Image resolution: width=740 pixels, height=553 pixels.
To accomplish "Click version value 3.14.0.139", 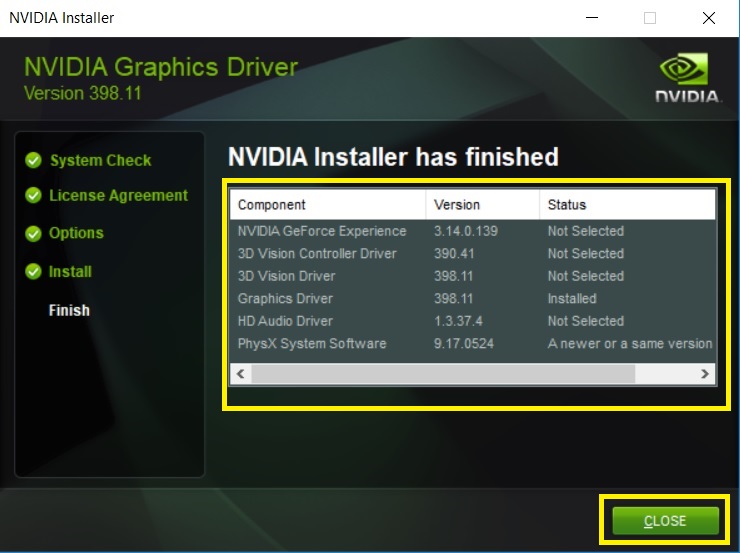I will [x=466, y=231].
